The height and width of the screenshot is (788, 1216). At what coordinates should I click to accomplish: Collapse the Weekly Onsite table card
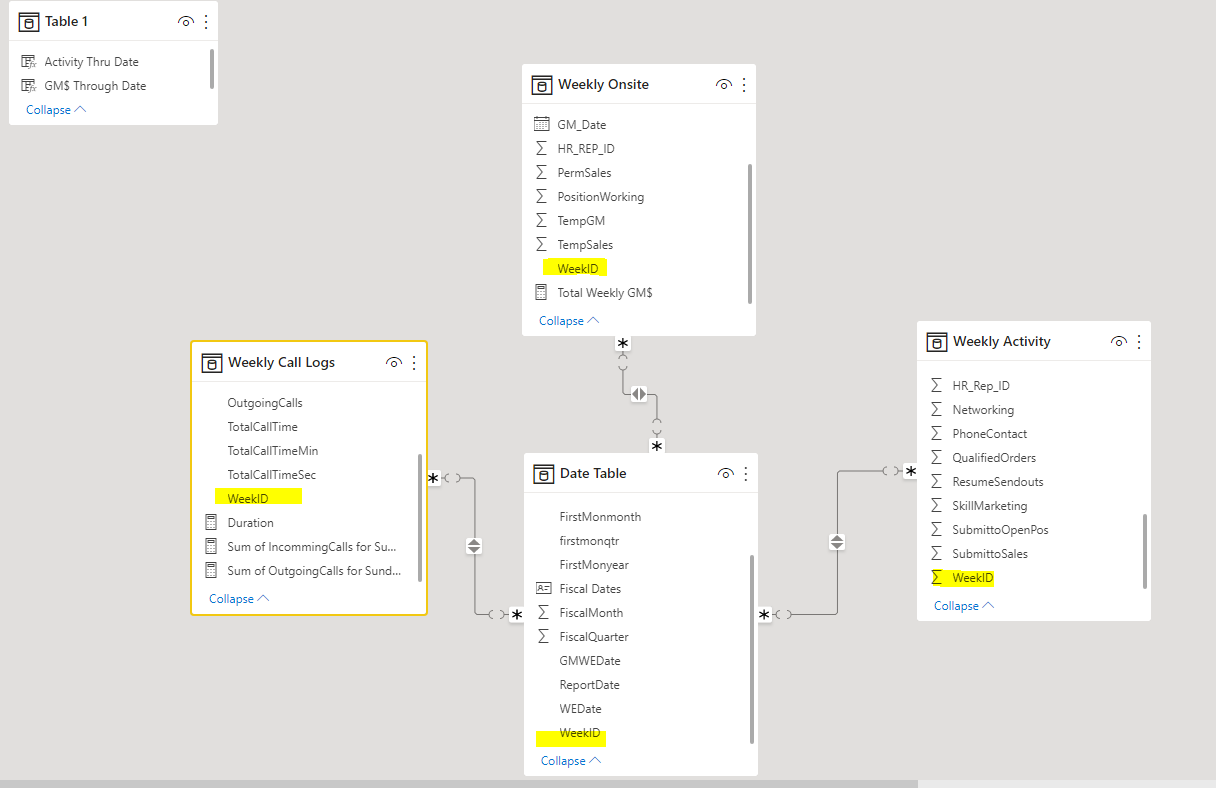(x=569, y=321)
